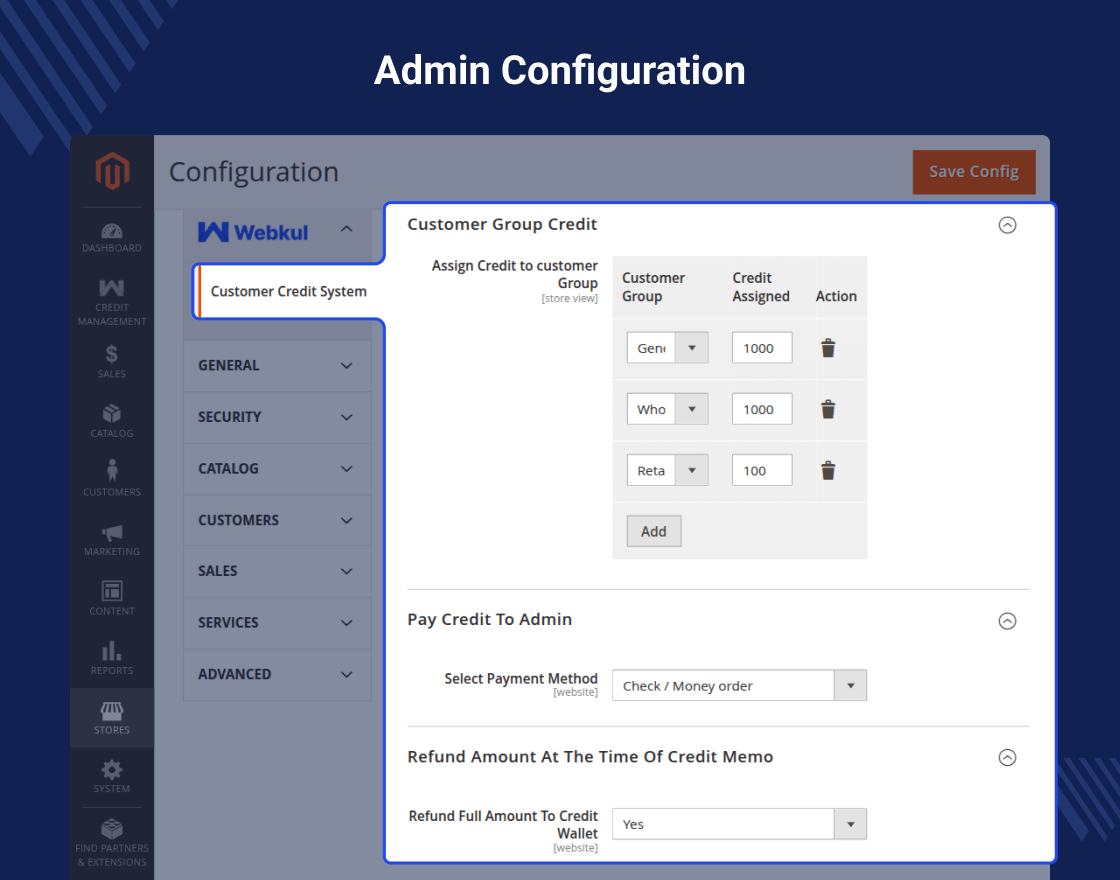Open the Wholesale customer group dropdown
Image resolution: width=1120 pixels, height=880 pixels.
coord(667,409)
